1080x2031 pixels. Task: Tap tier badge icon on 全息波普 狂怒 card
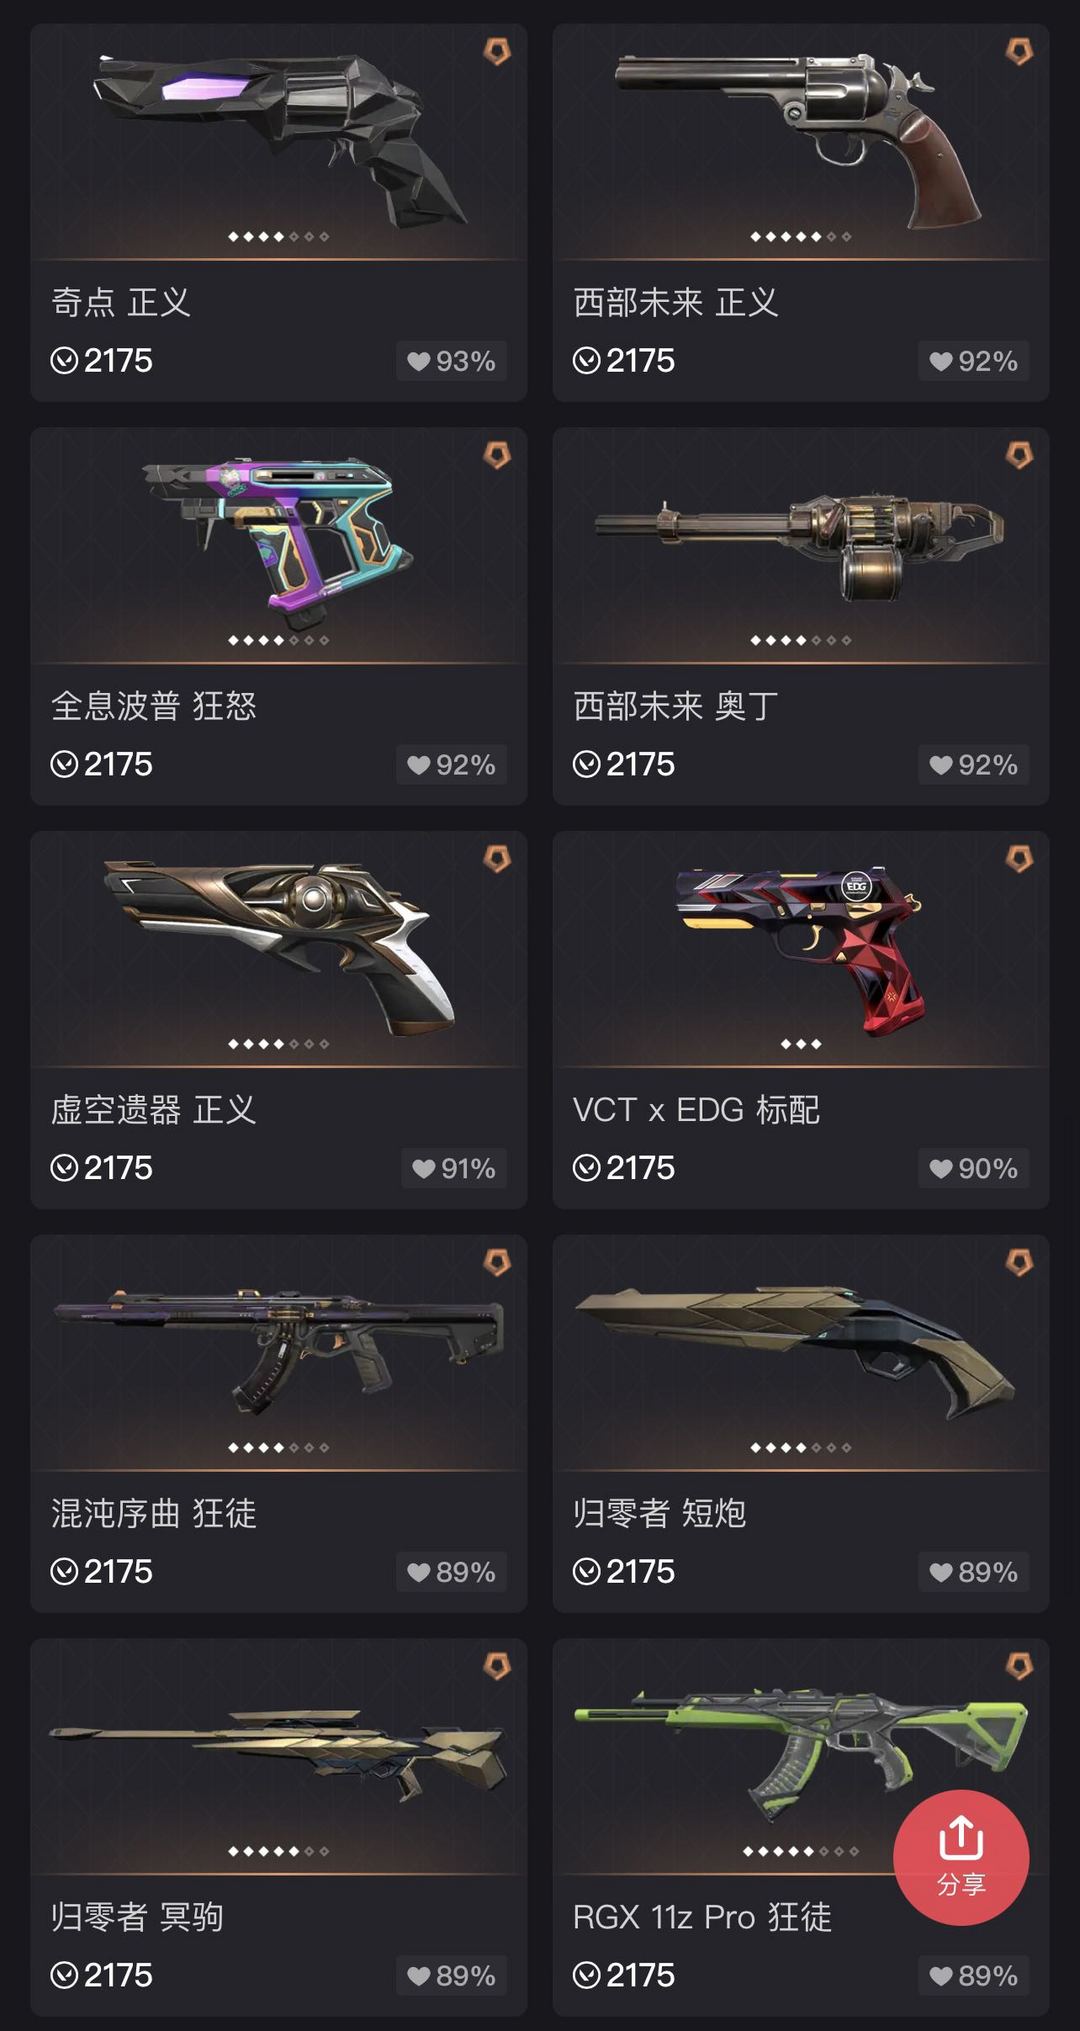497,455
